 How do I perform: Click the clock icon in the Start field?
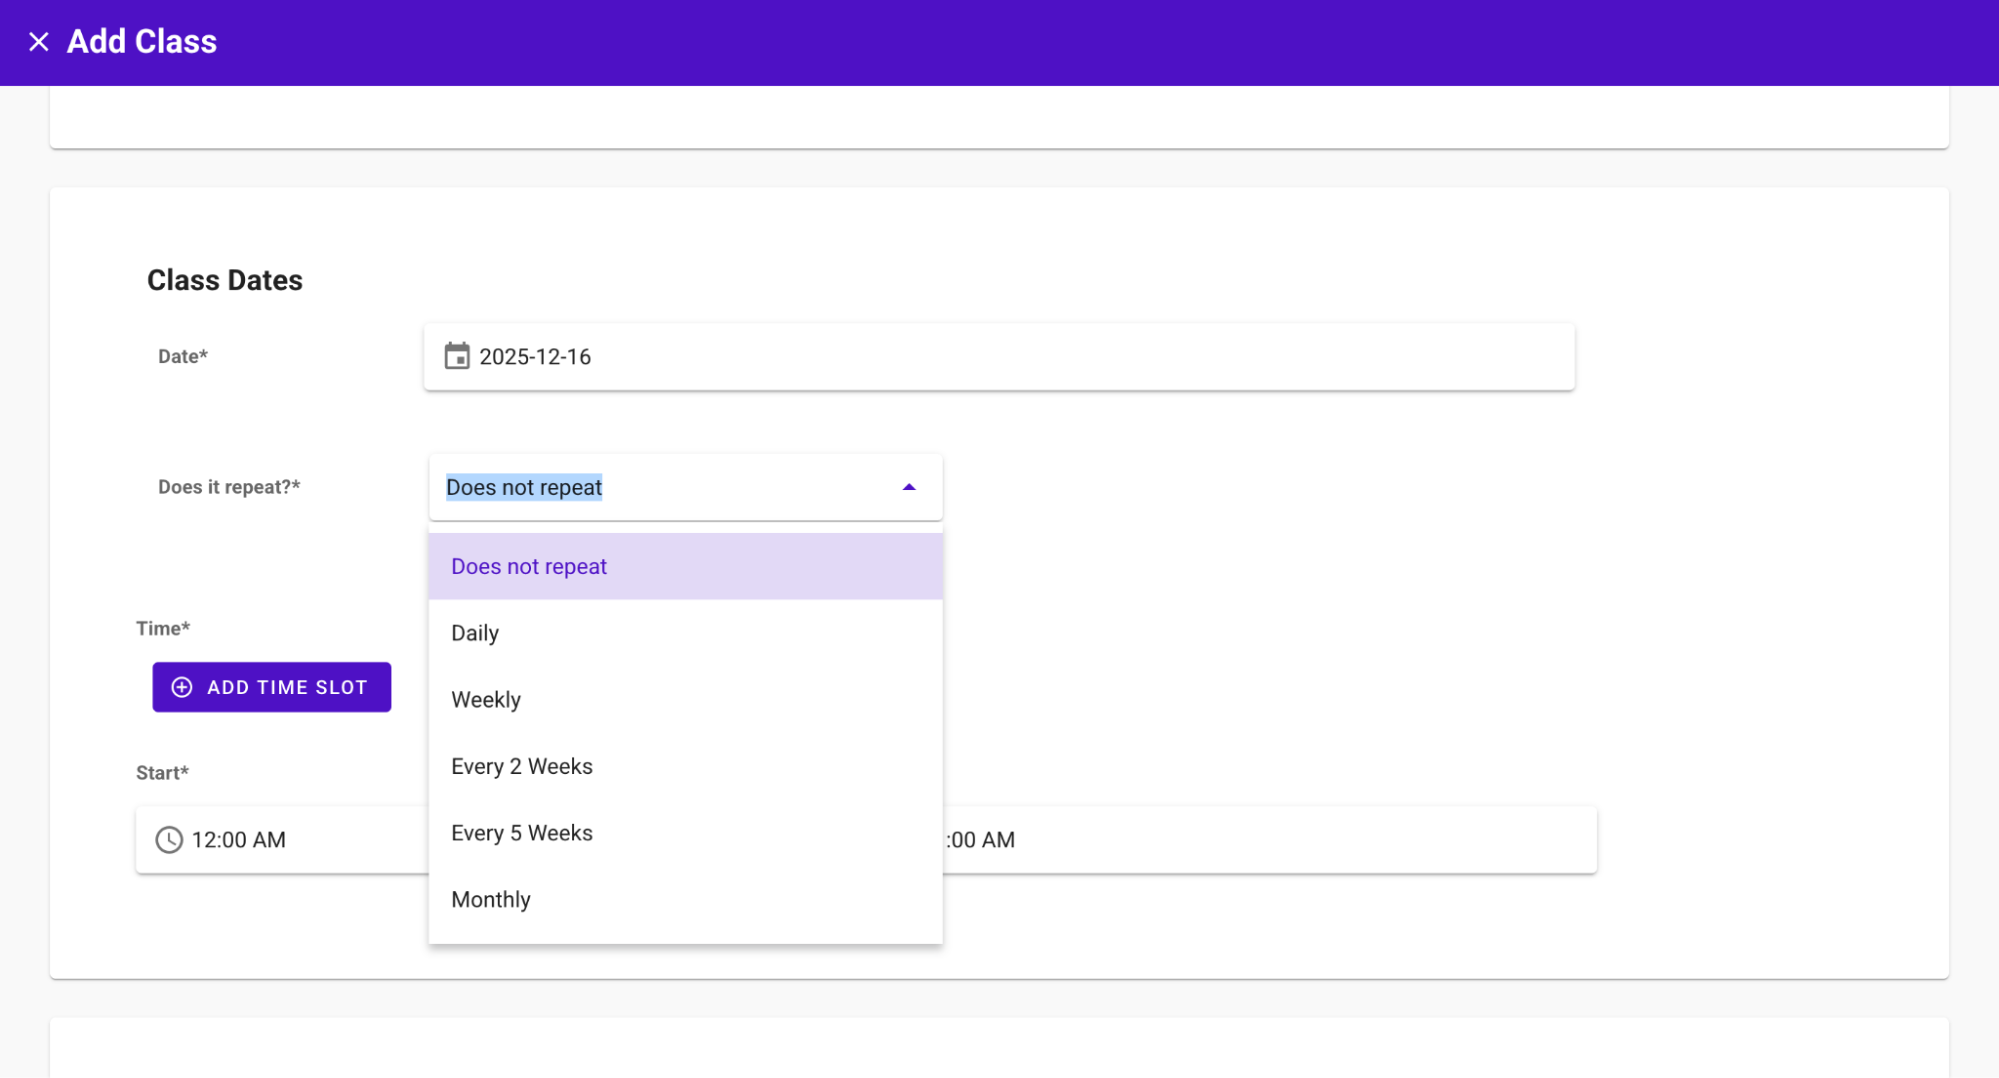pos(169,840)
